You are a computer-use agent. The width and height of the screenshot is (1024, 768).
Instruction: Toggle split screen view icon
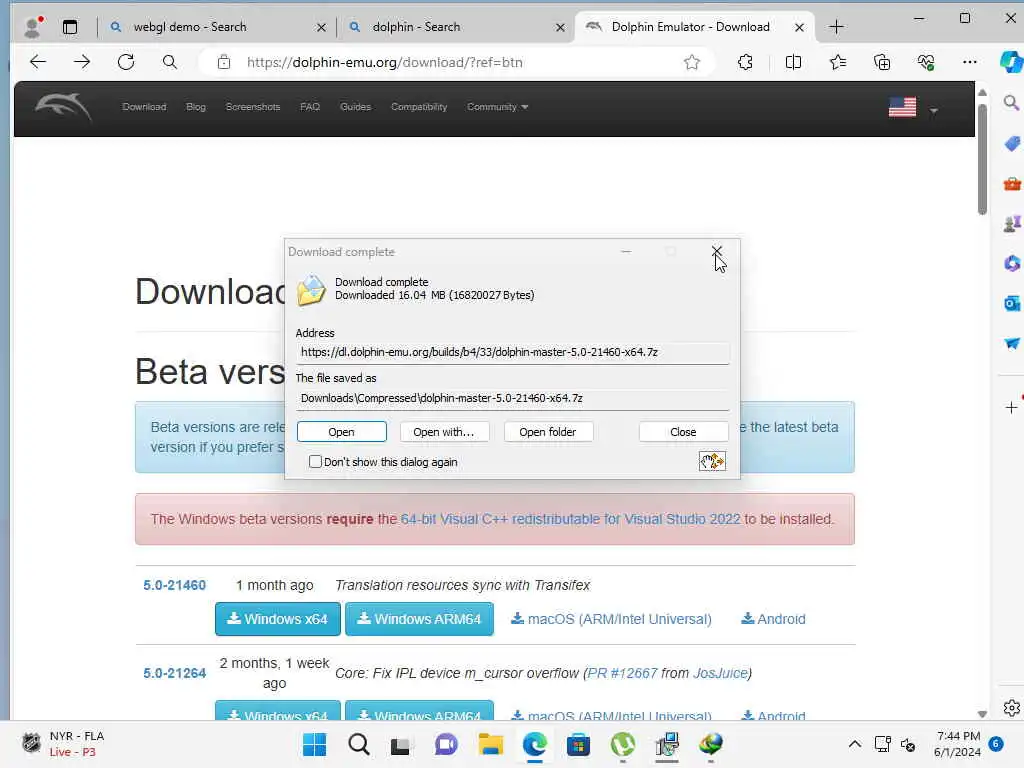pyautogui.click(x=793, y=62)
